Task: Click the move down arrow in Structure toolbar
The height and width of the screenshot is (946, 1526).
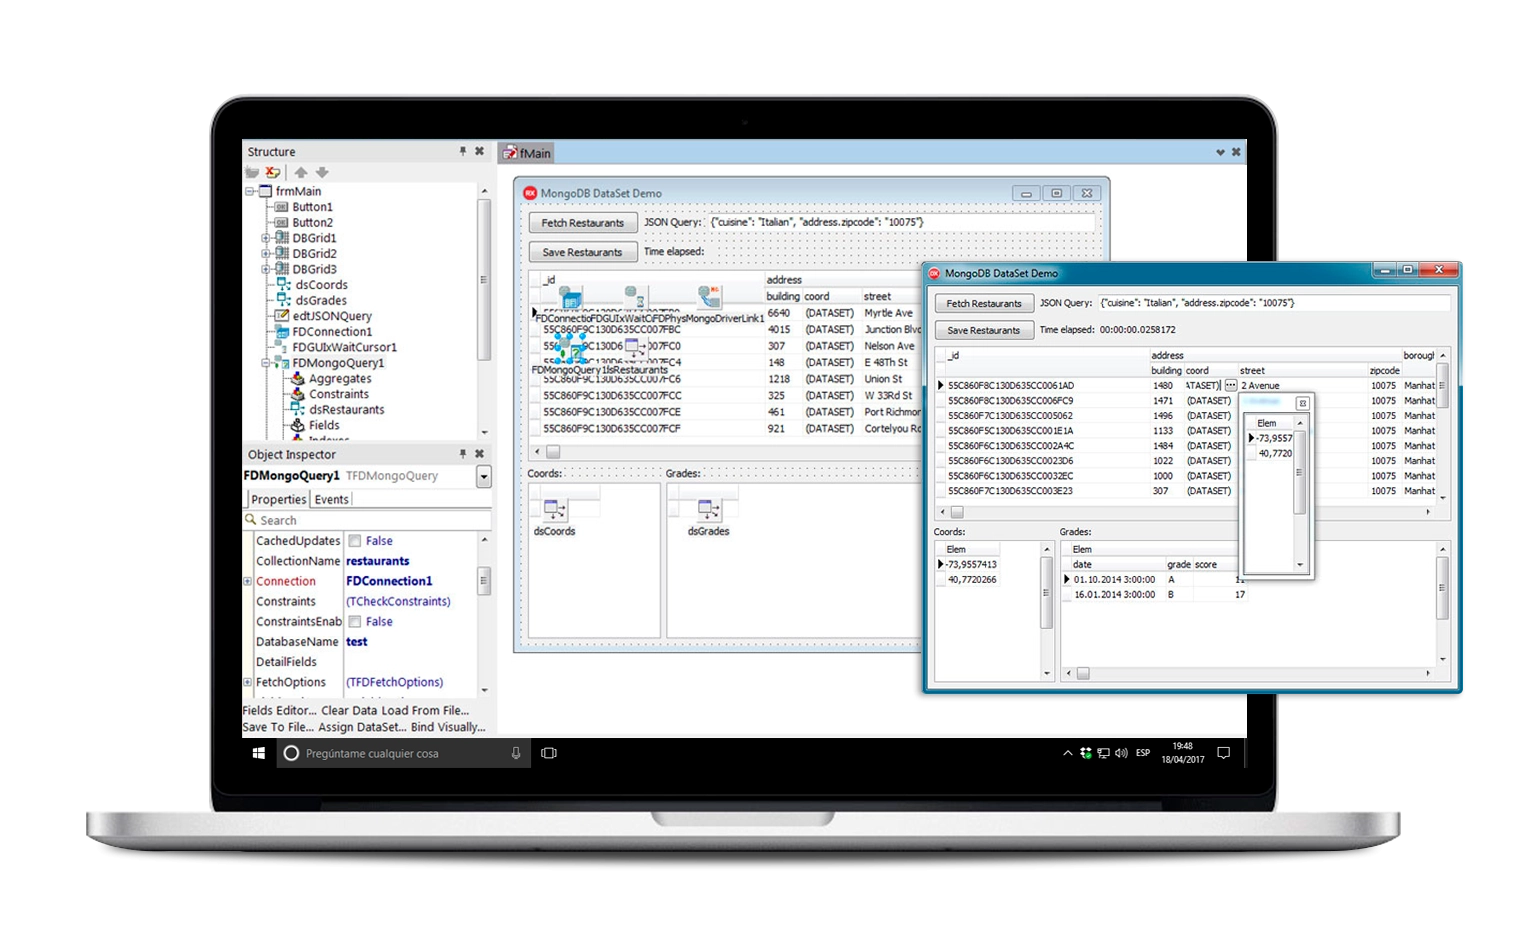Action: click(322, 172)
